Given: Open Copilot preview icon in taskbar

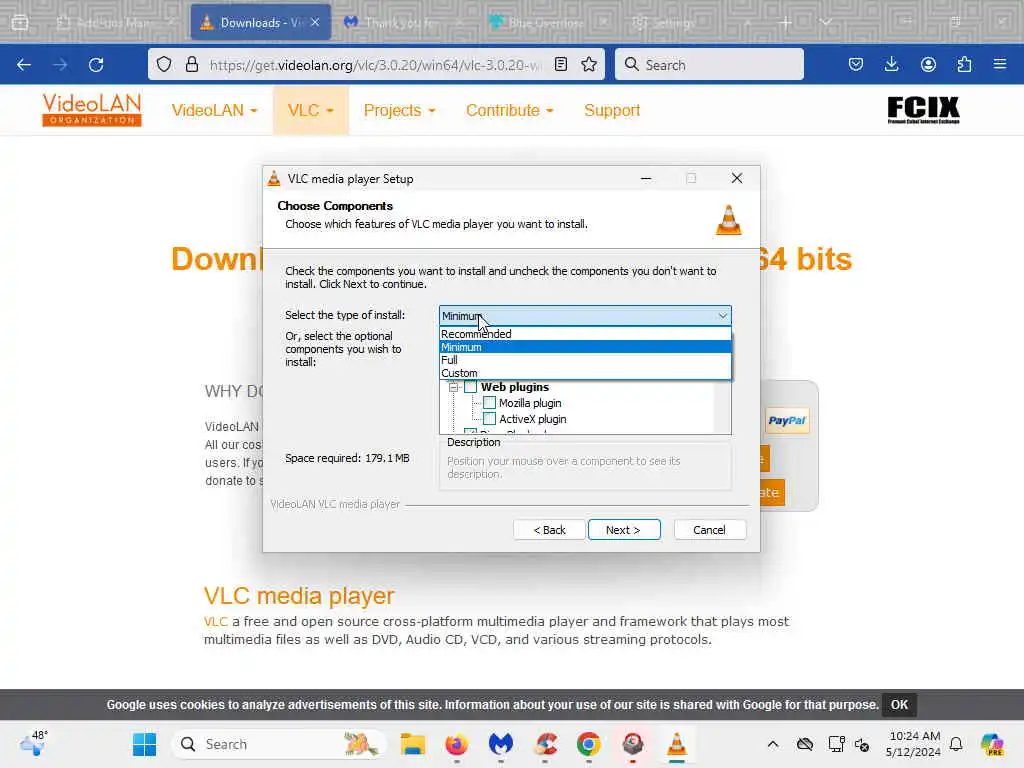Looking at the screenshot, I should pos(992,744).
